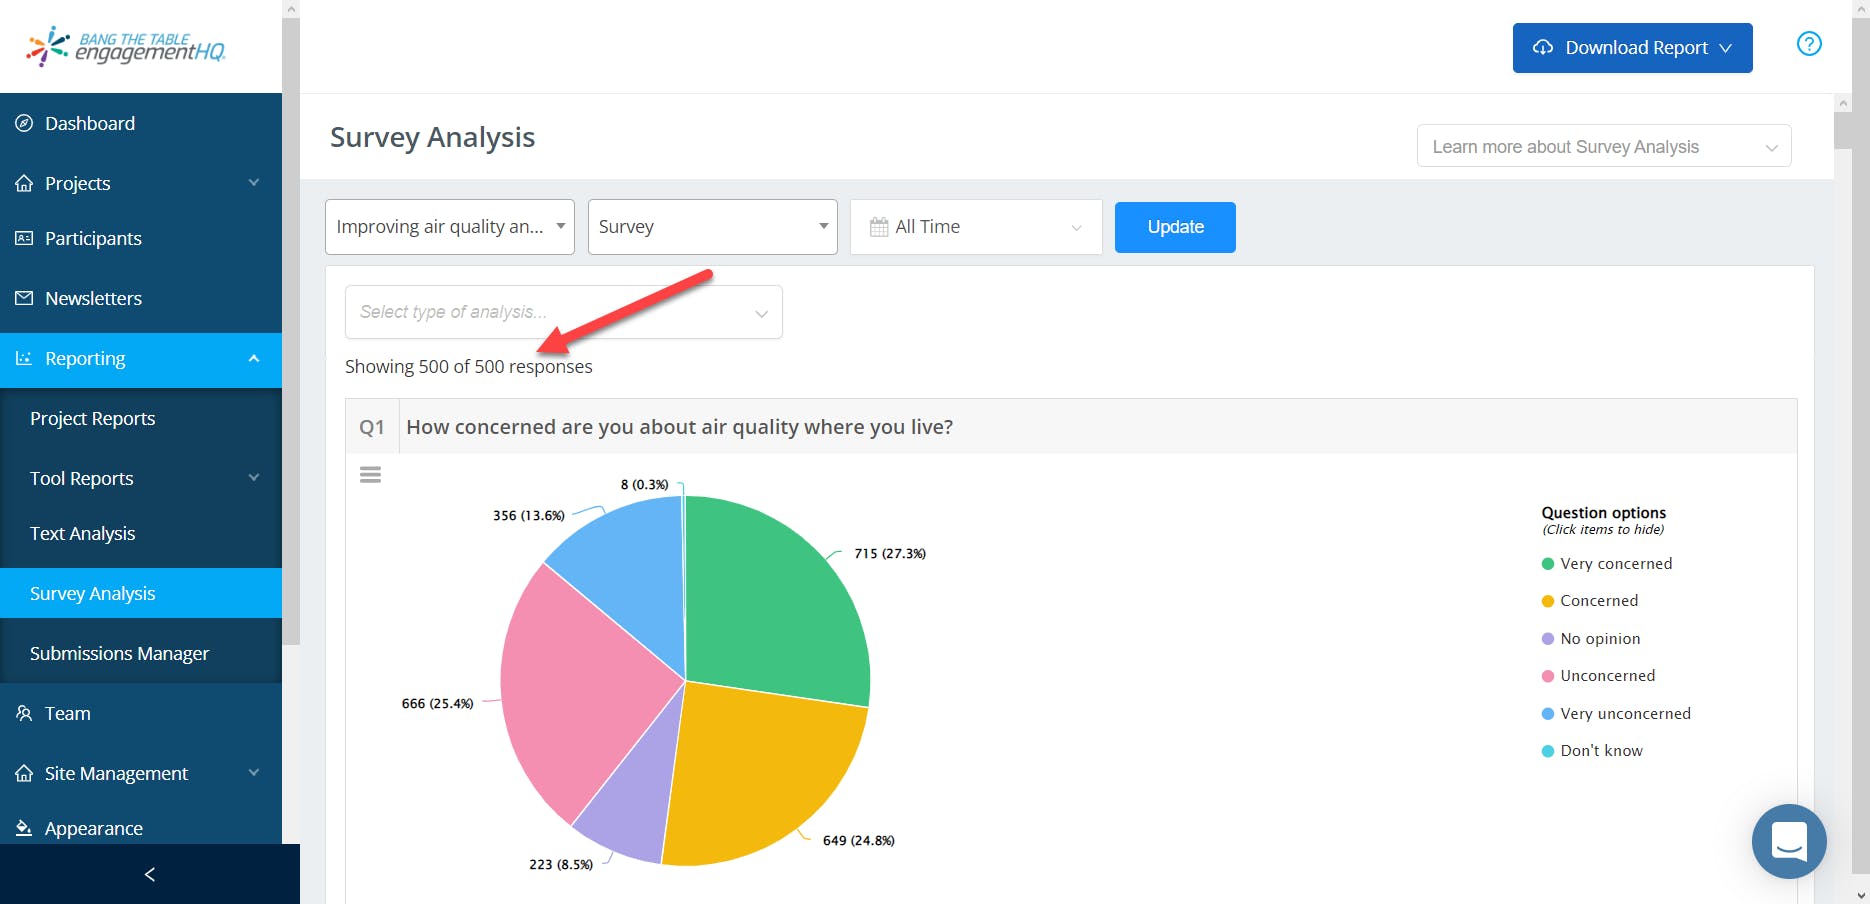The image size is (1870, 904).
Task: Click the help question mark icon
Action: click(1809, 44)
